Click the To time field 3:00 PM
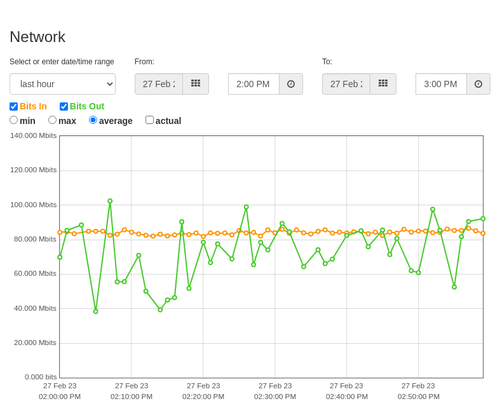The width and height of the screenshot is (500, 403). [x=441, y=84]
